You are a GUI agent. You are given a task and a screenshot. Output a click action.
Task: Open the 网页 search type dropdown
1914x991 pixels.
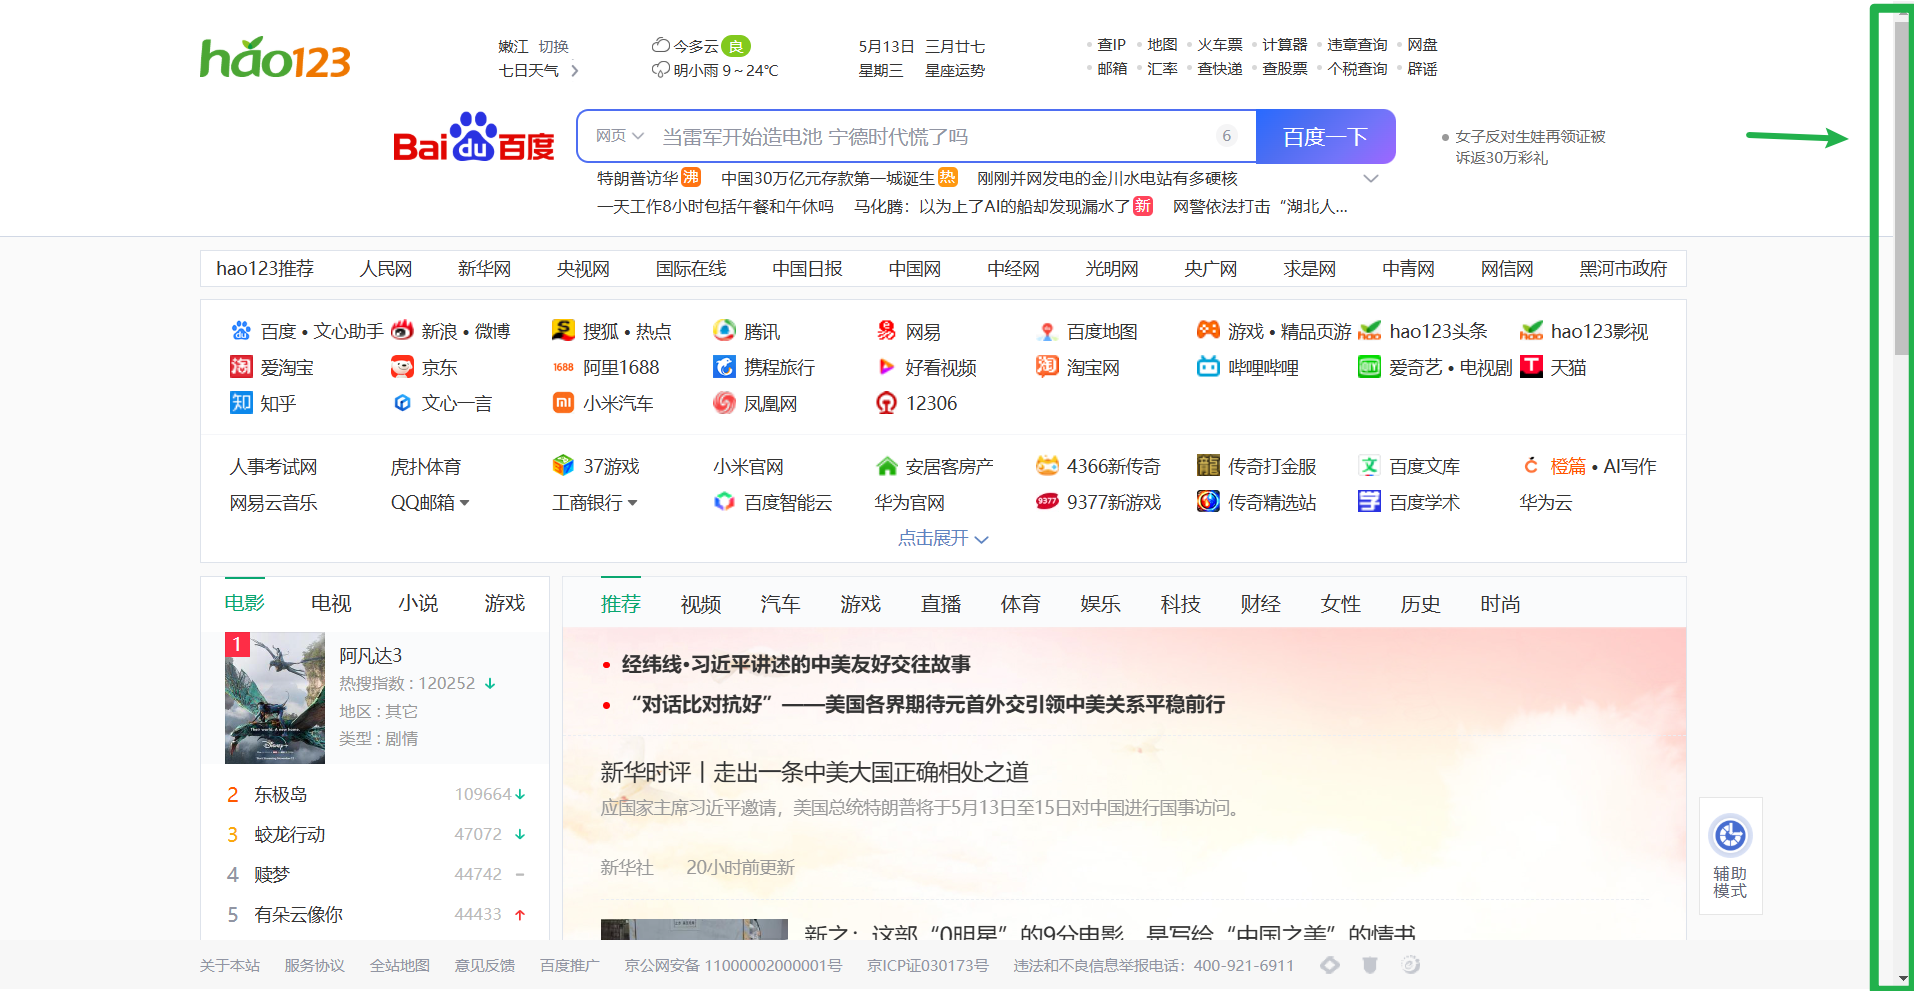click(619, 136)
